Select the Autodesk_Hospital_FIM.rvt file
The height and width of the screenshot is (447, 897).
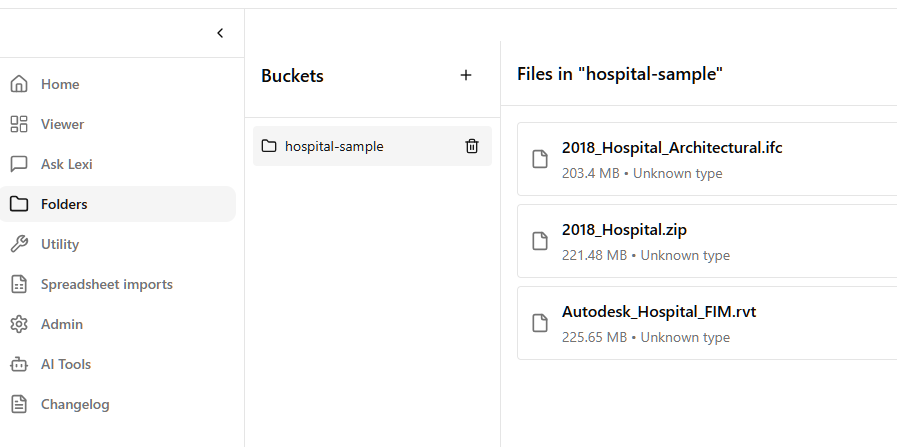click(659, 312)
